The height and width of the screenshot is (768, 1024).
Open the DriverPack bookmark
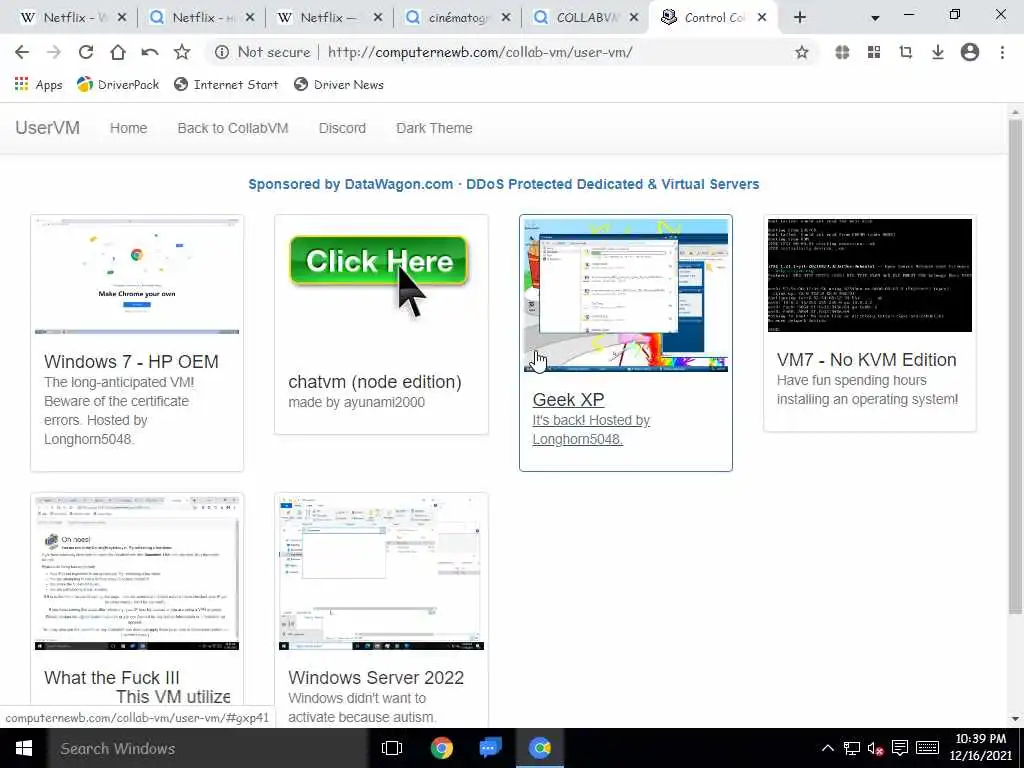(x=118, y=84)
